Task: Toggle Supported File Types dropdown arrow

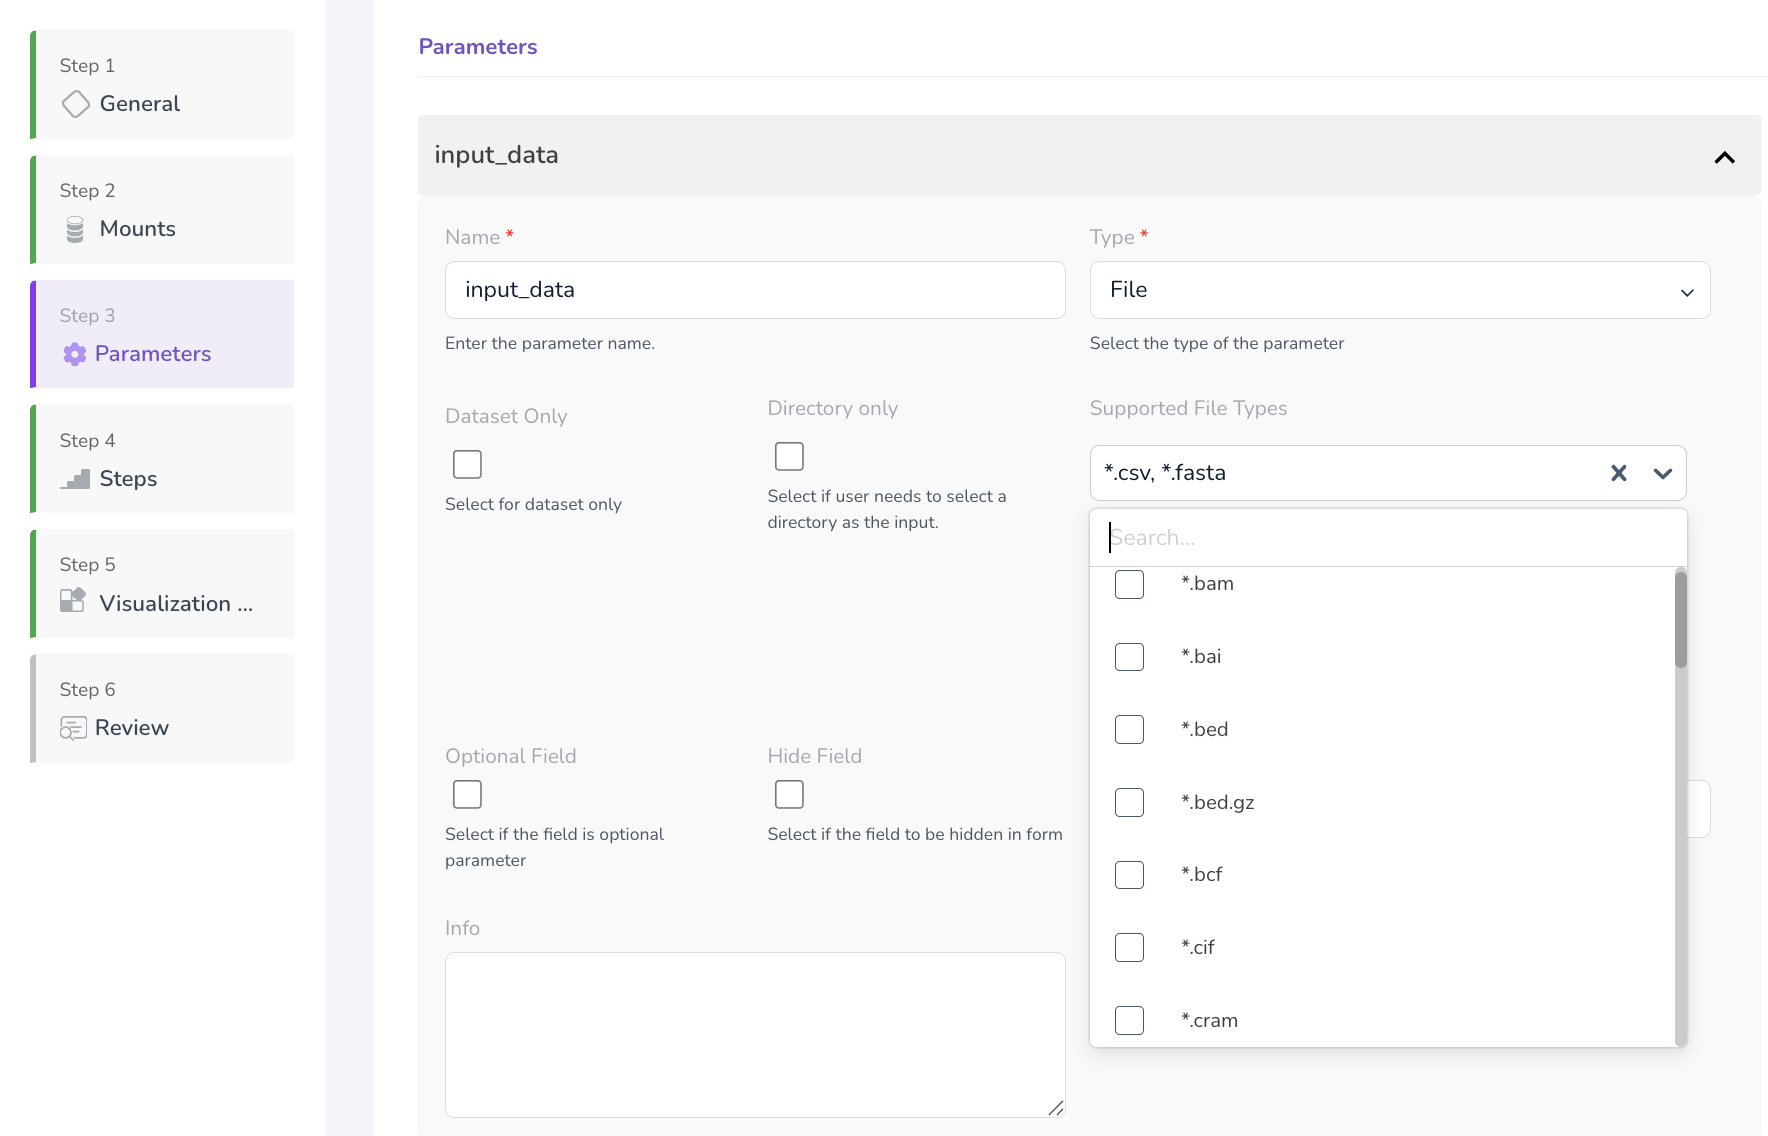Action: point(1662,473)
